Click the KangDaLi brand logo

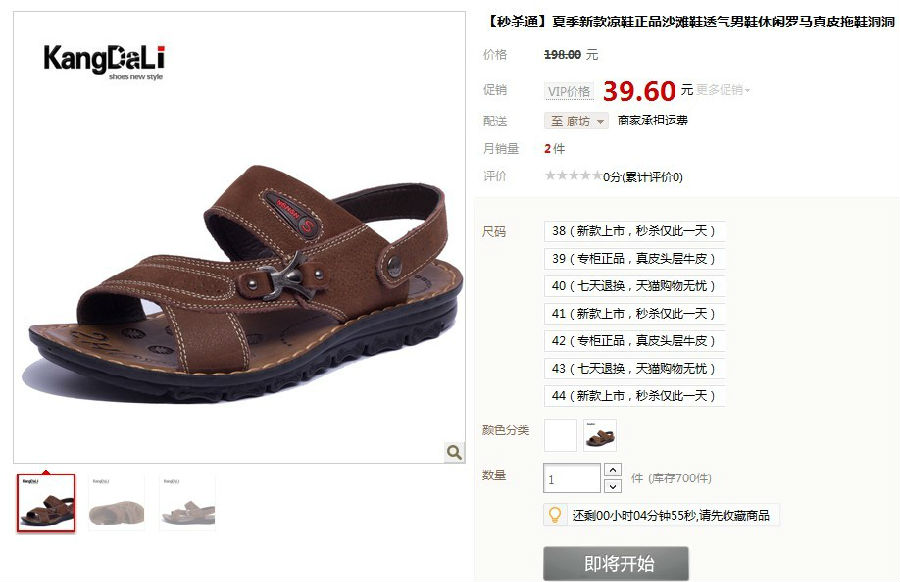[x=104, y=61]
